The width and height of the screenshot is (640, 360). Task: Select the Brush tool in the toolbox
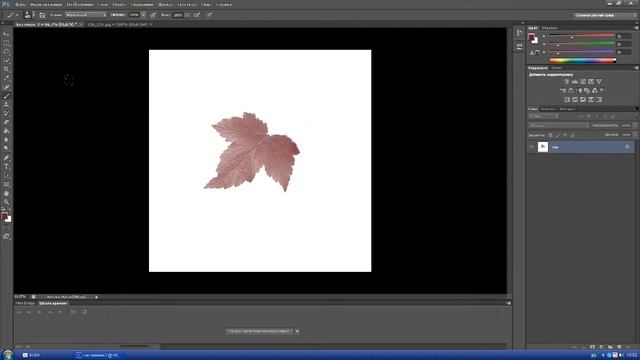pos(6,96)
